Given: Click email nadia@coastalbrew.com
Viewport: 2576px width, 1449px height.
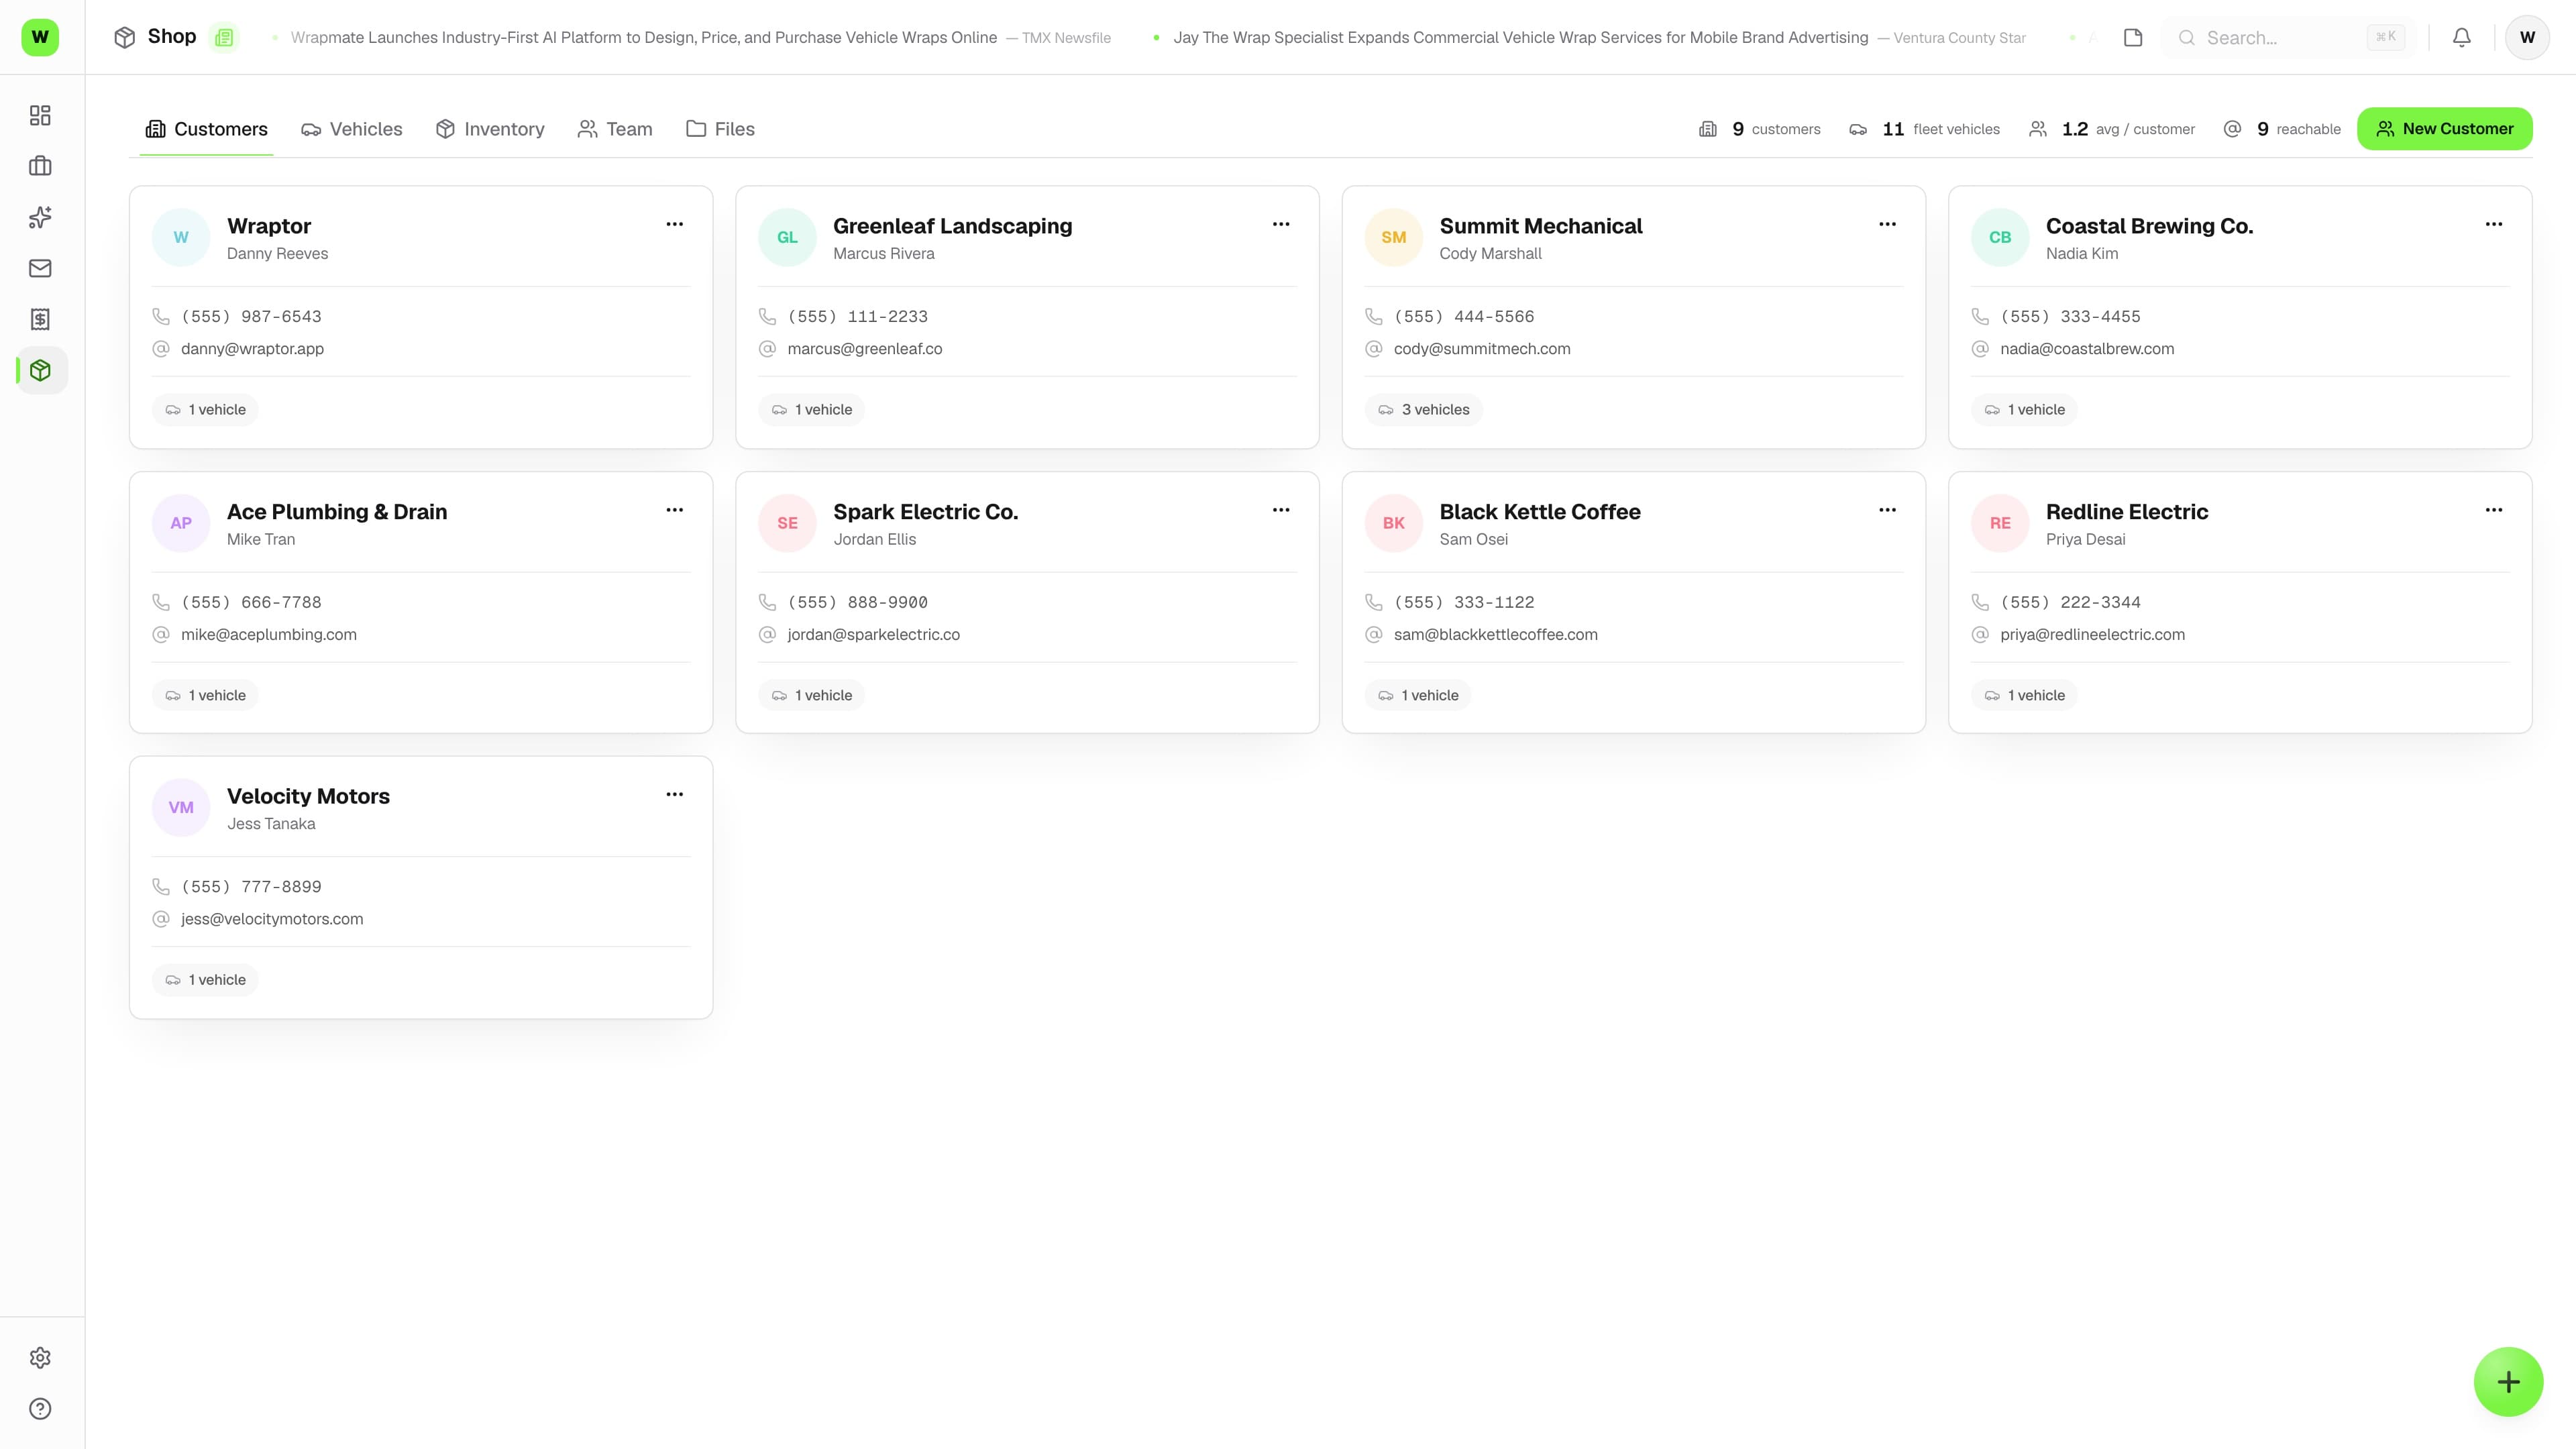Looking at the screenshot, I should click(x=2087, y=349).
